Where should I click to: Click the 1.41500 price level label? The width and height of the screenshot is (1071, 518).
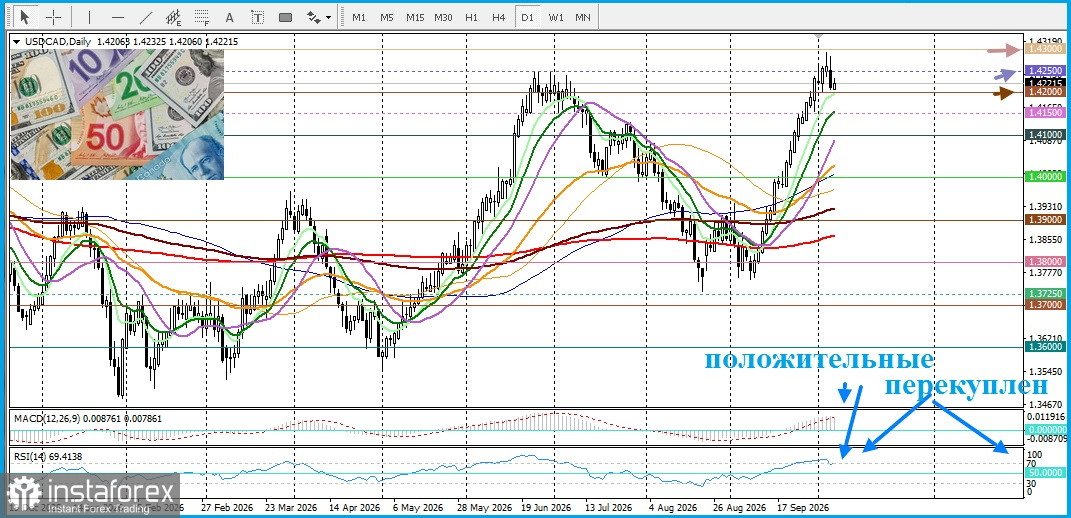pyautogui.click(x=1044, y=112)
